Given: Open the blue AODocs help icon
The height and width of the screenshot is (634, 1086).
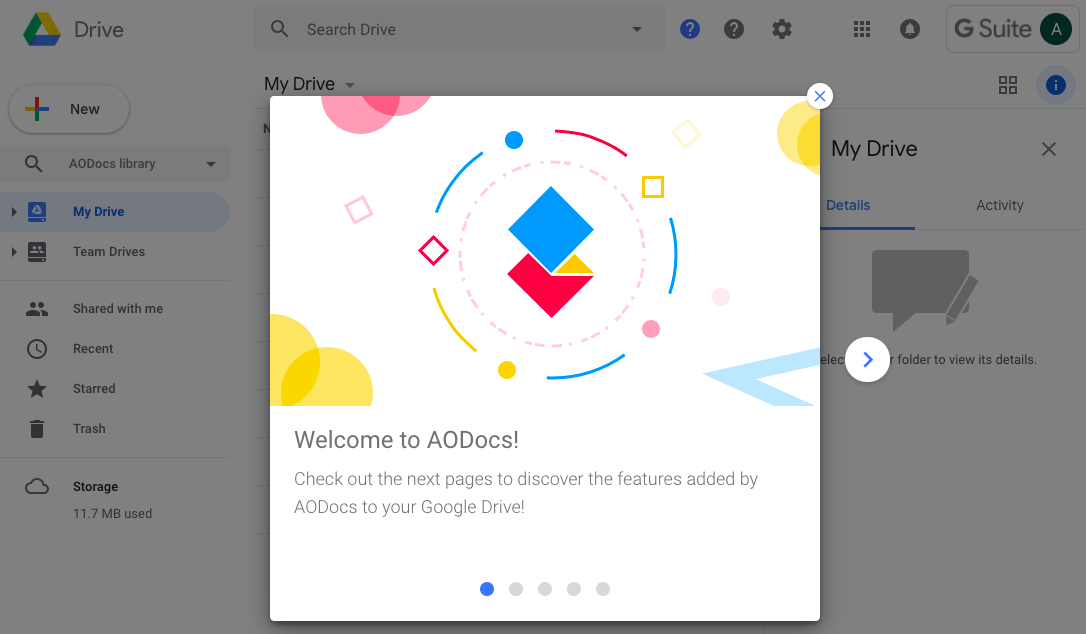Looking at the screenshot, I should 690,29.
